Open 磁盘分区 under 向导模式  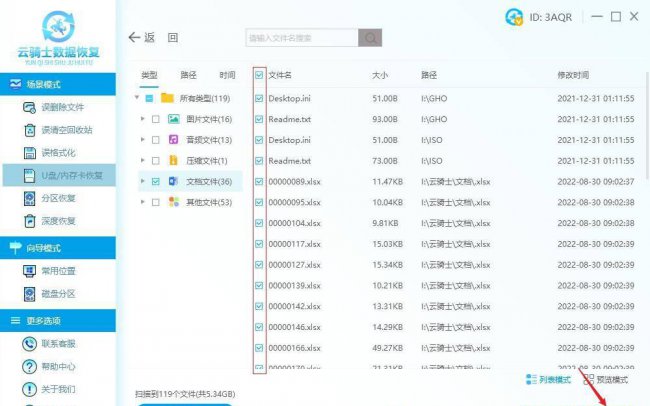[49, 294]
